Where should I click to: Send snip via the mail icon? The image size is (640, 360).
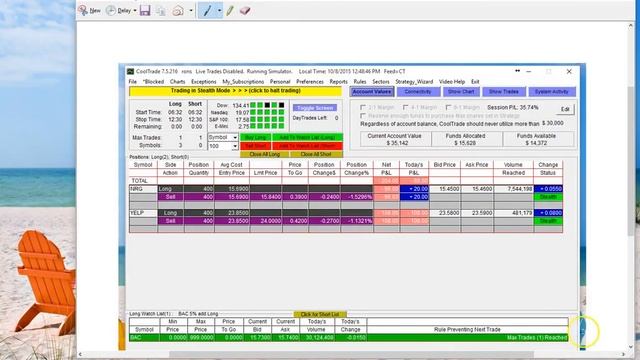pos(178,11)
